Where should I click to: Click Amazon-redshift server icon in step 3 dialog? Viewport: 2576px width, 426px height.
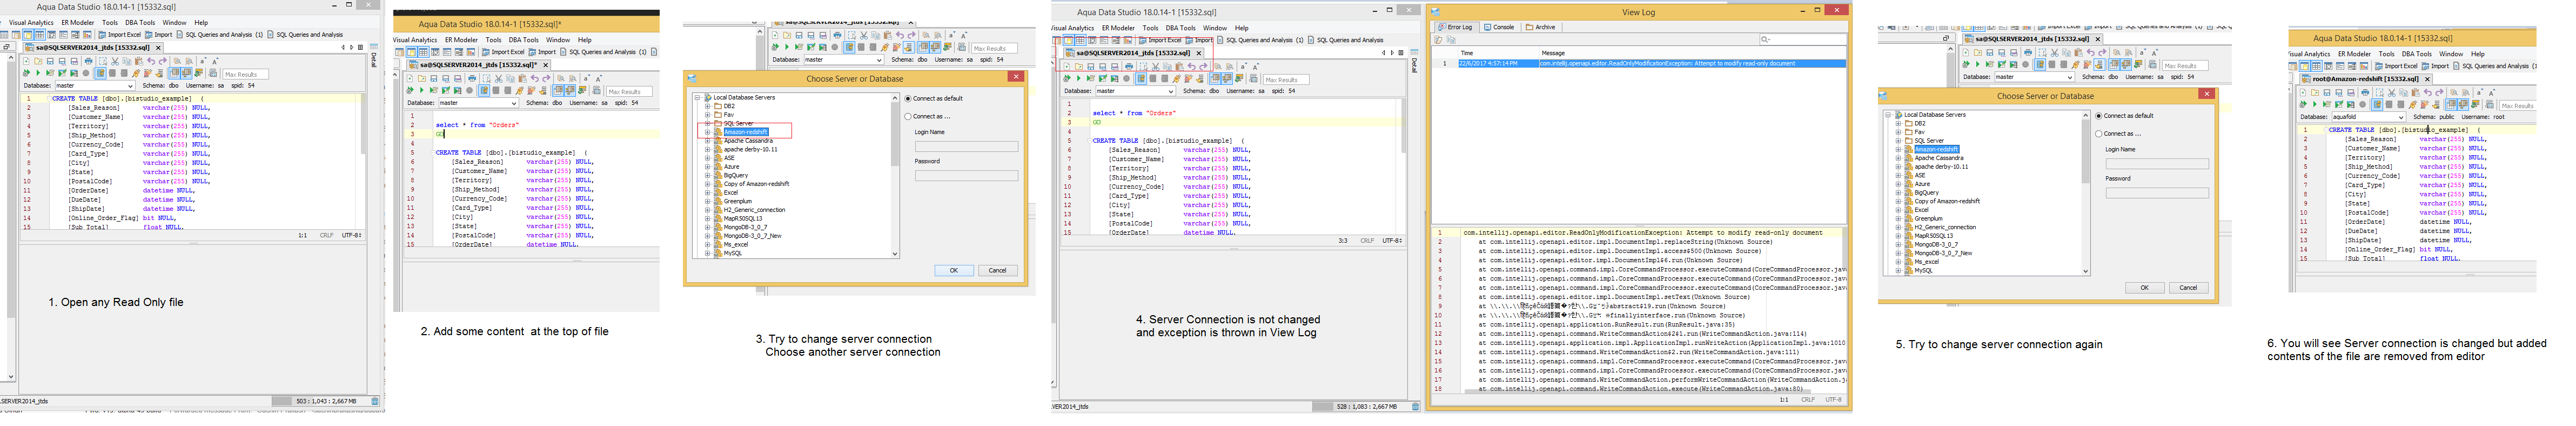pyautogui.click(x=717, y=132)
